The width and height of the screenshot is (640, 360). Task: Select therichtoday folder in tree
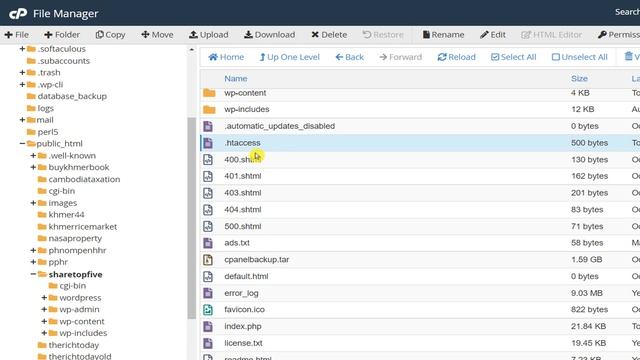click(x=73, y=345)
